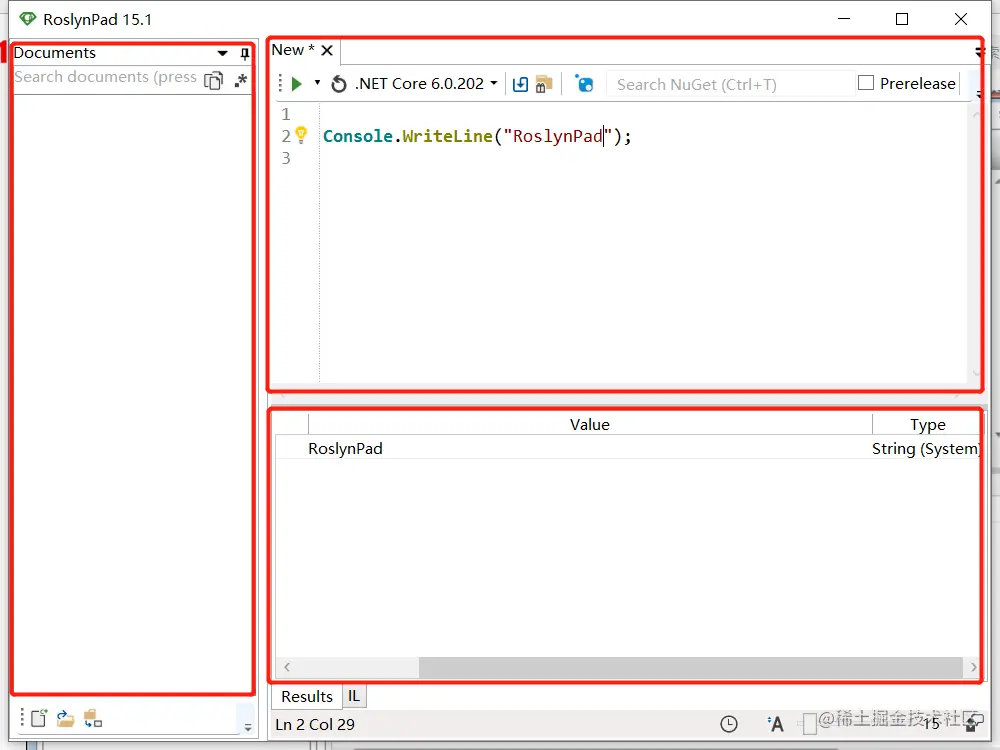Switch to the Results tab

click(307, 696)
